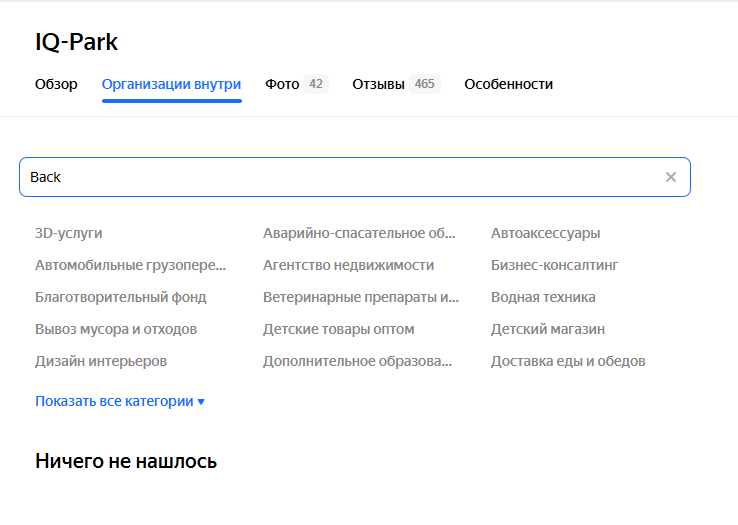
Task: Select the Организации внутри tab
Action: 171,84
